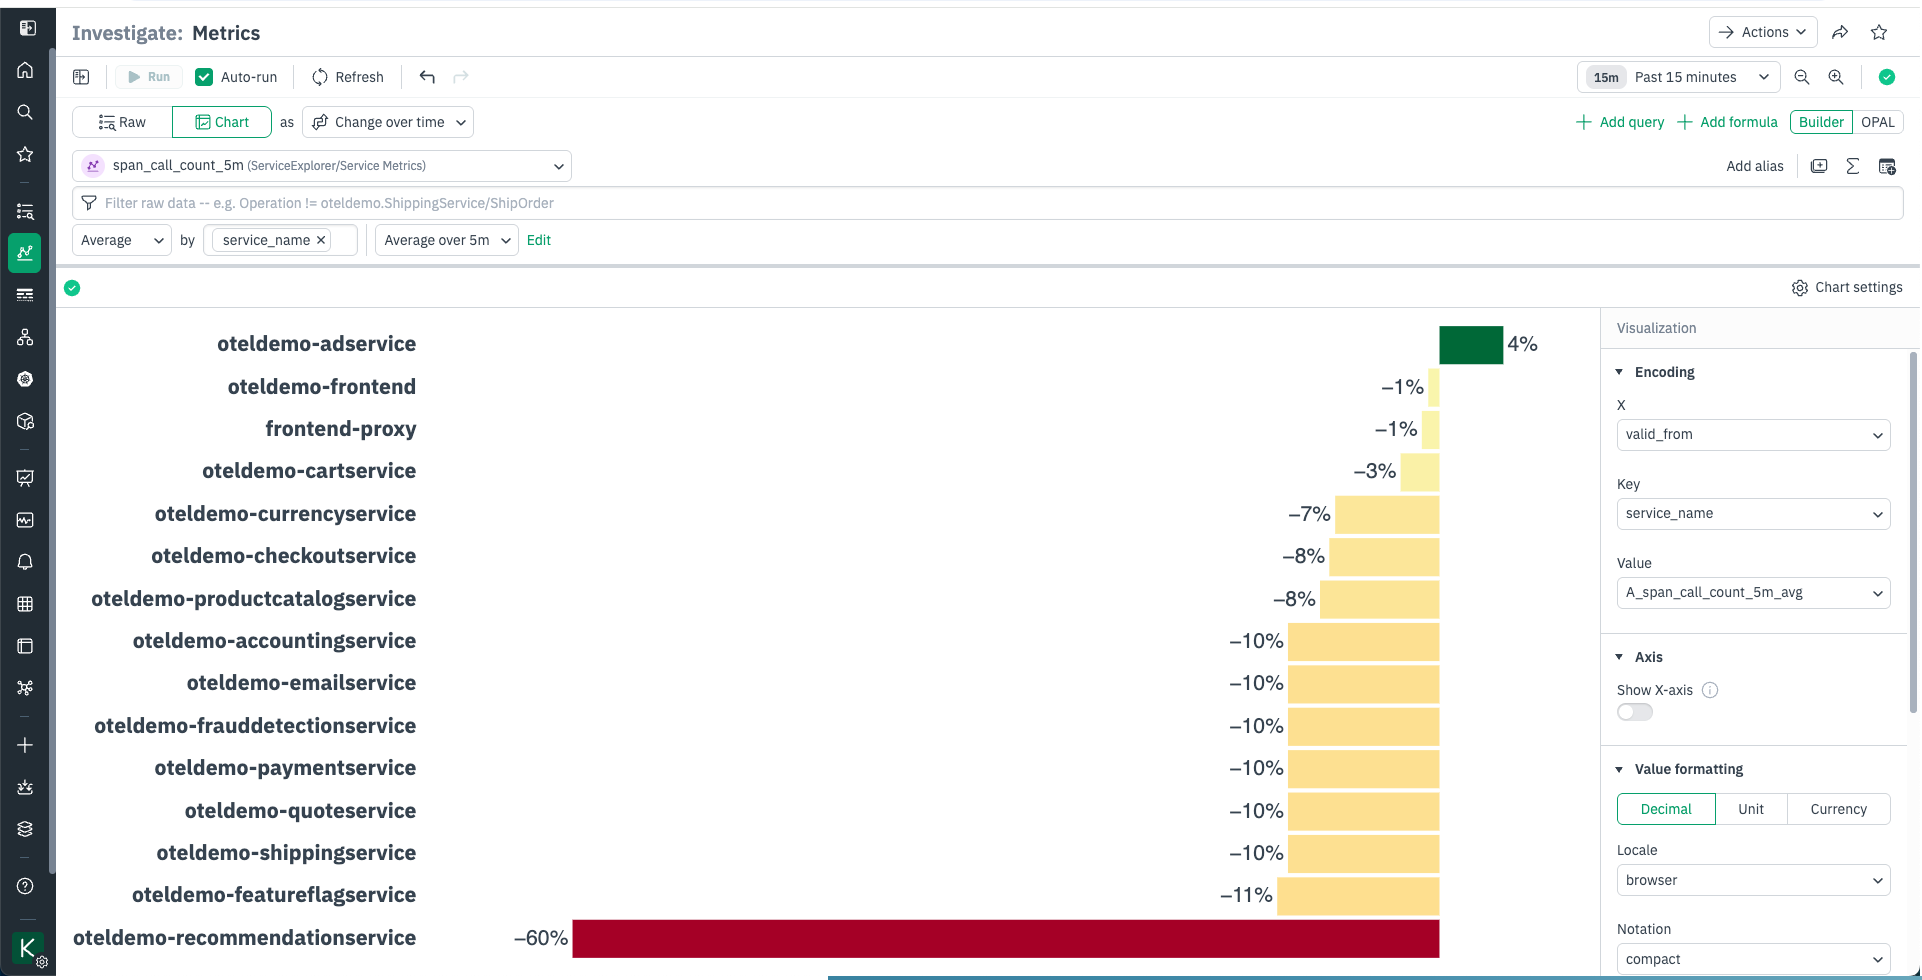Open the layers stack icon in sidebar
The width and height of the screenshot is (1922, 980).
(x=25, y=829)
